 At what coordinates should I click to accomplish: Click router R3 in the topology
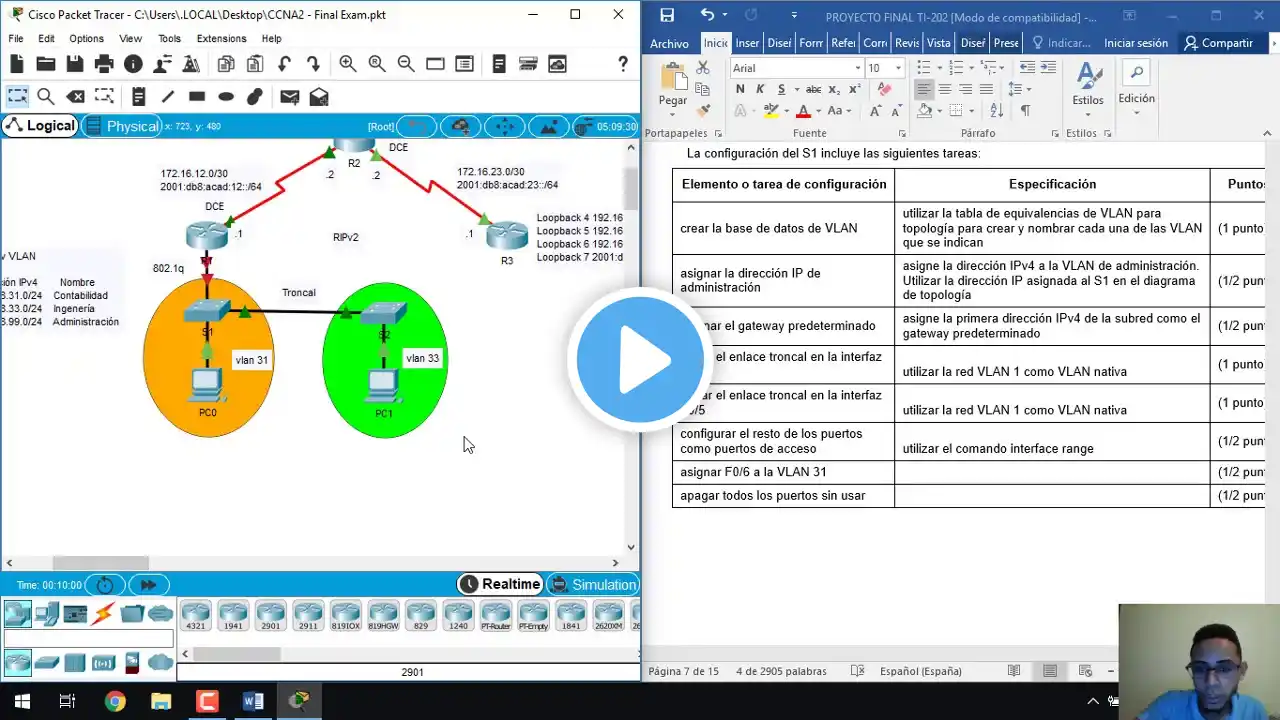tap(507, 236)
